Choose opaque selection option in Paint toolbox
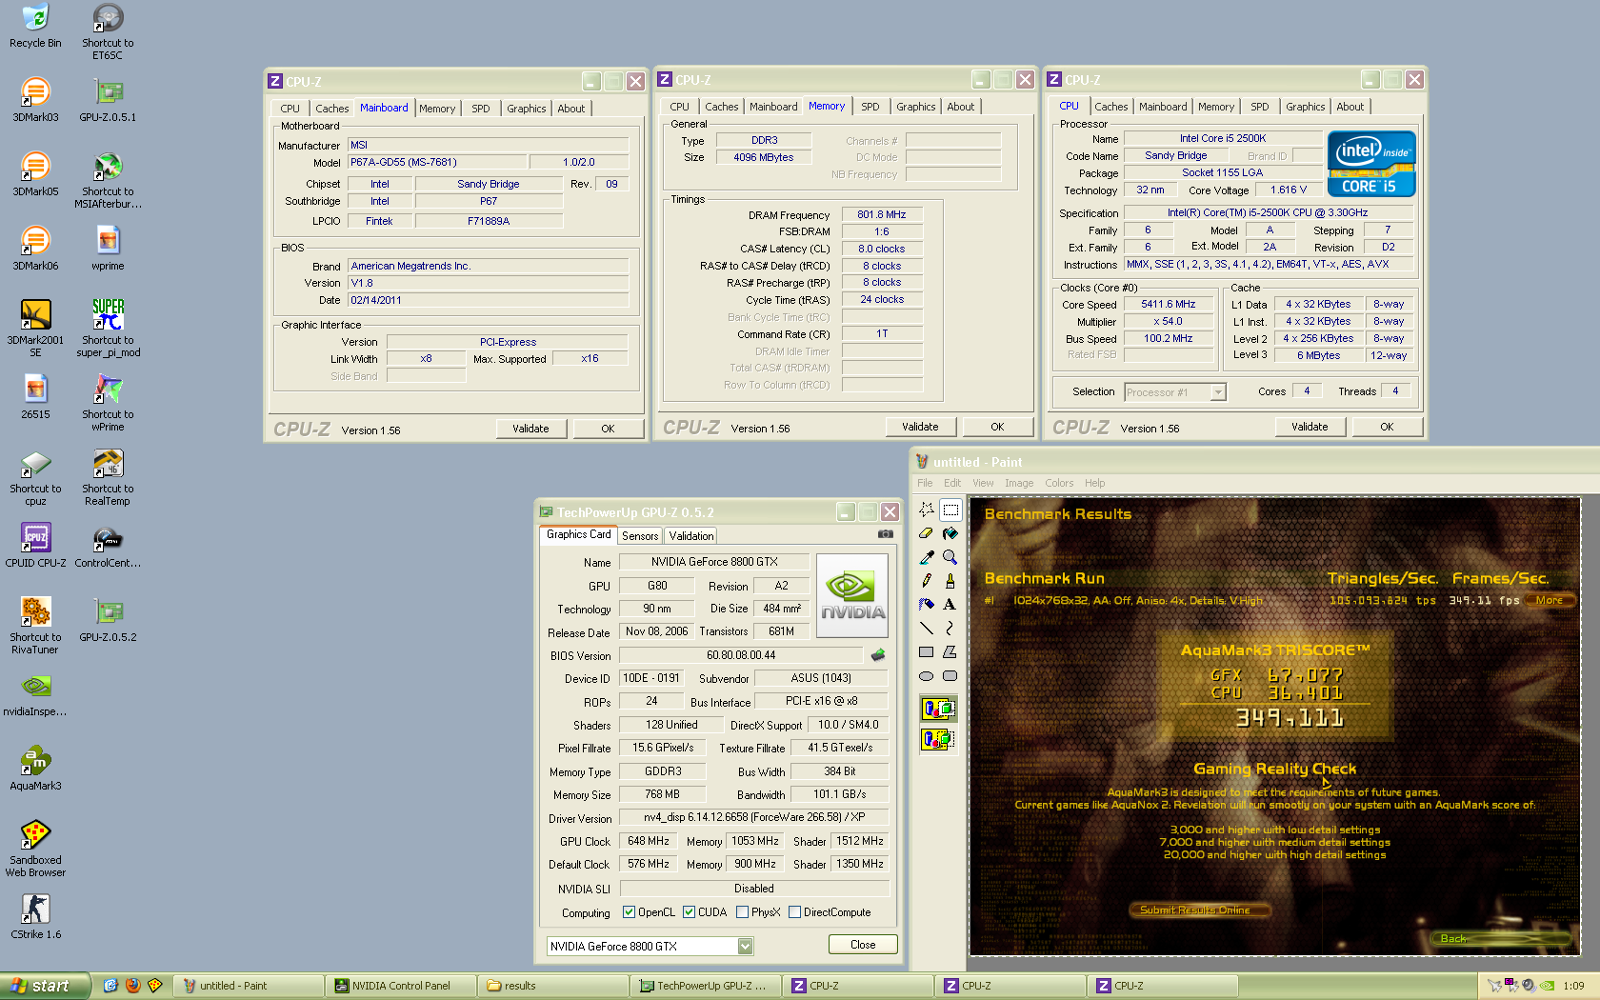 tap(938, 709)
